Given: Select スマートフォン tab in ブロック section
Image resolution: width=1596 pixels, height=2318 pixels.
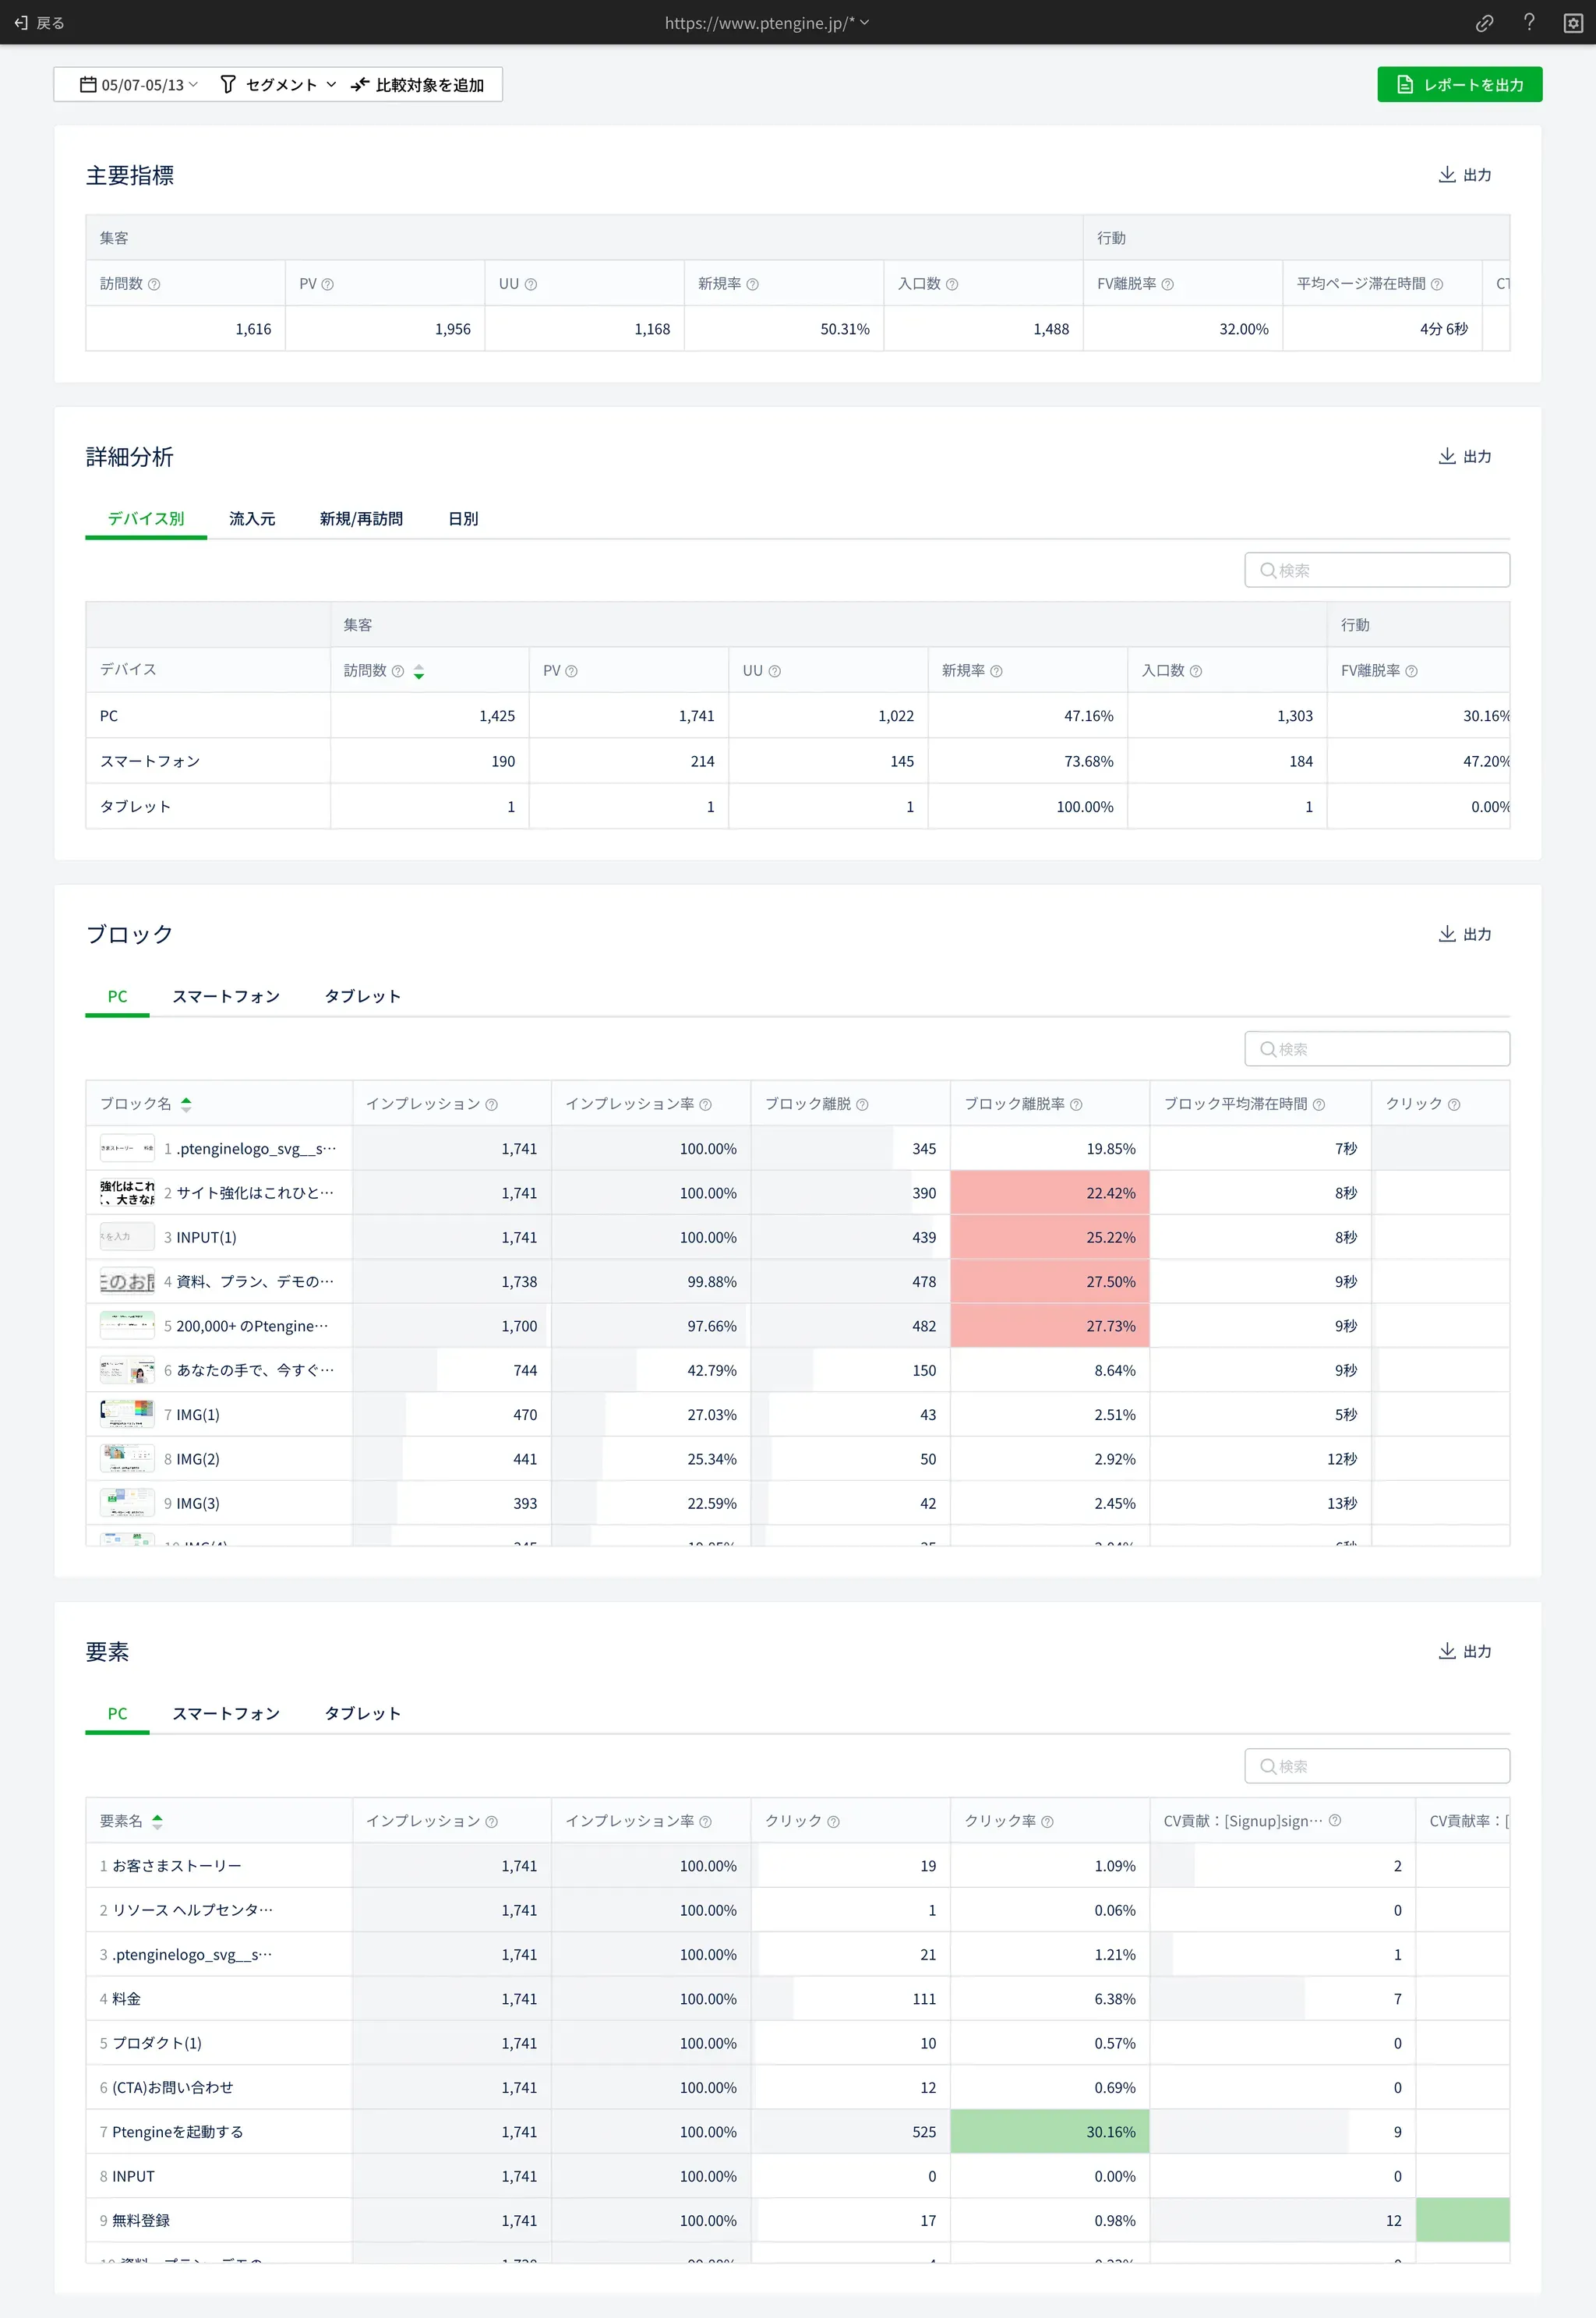Looking at the screenshot, I should (x=226, y=997).
